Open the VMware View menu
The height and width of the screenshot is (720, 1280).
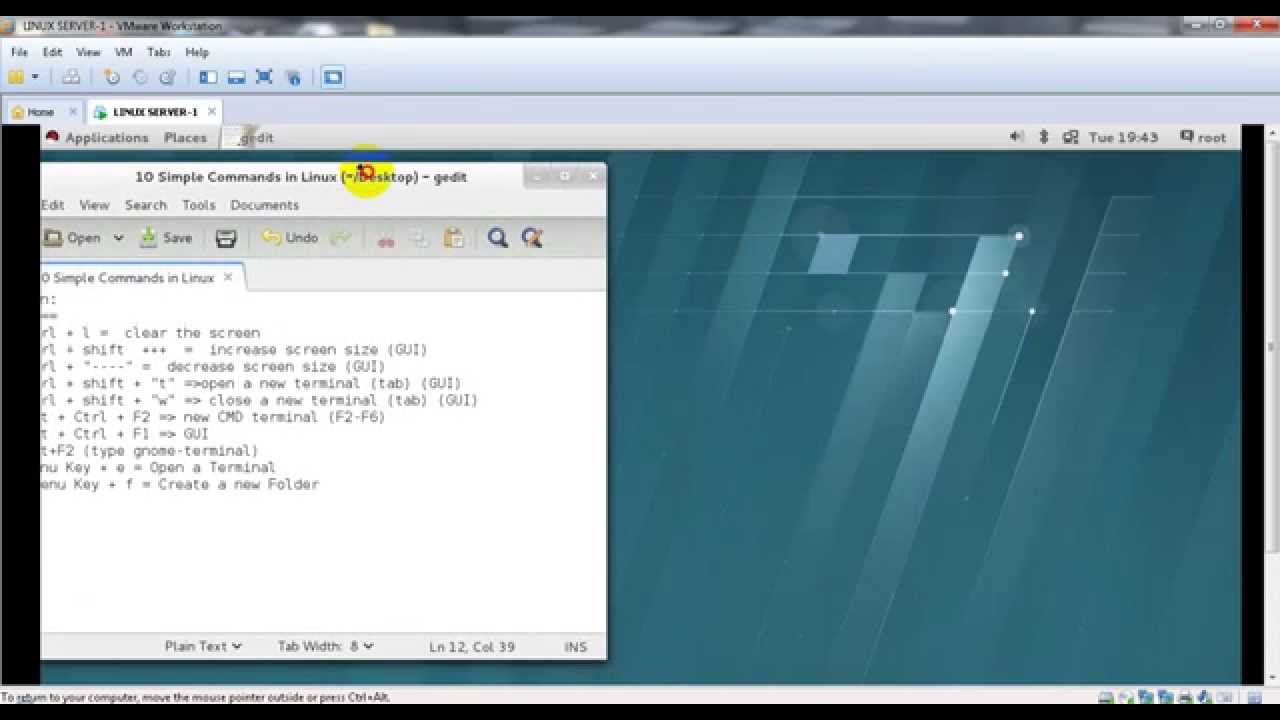88,52
